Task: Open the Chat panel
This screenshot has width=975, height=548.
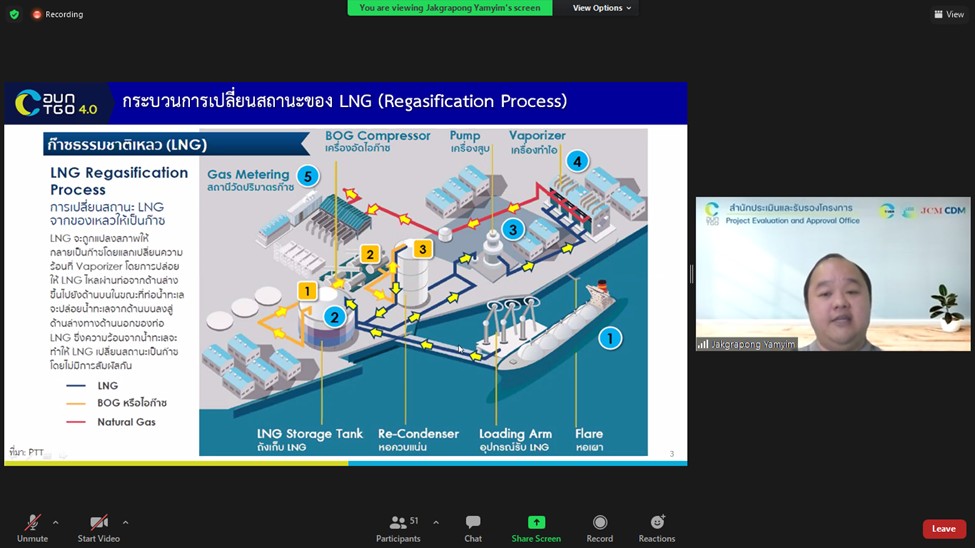Action: [473, 528]
